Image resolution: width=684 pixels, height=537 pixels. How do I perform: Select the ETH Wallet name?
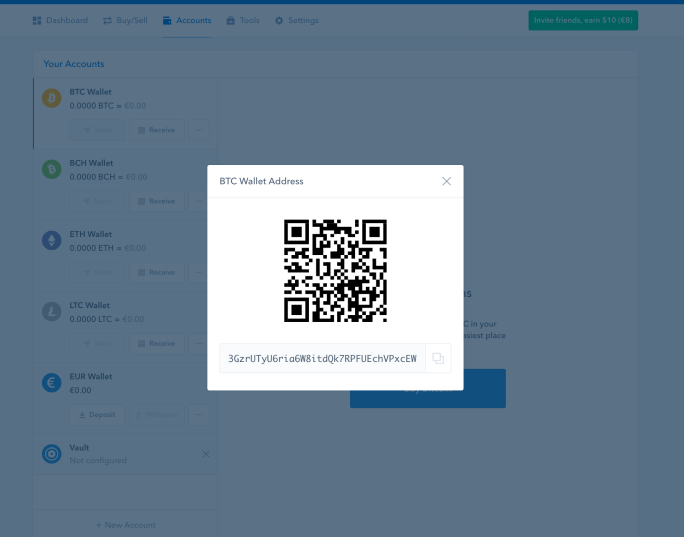[91, 234]
